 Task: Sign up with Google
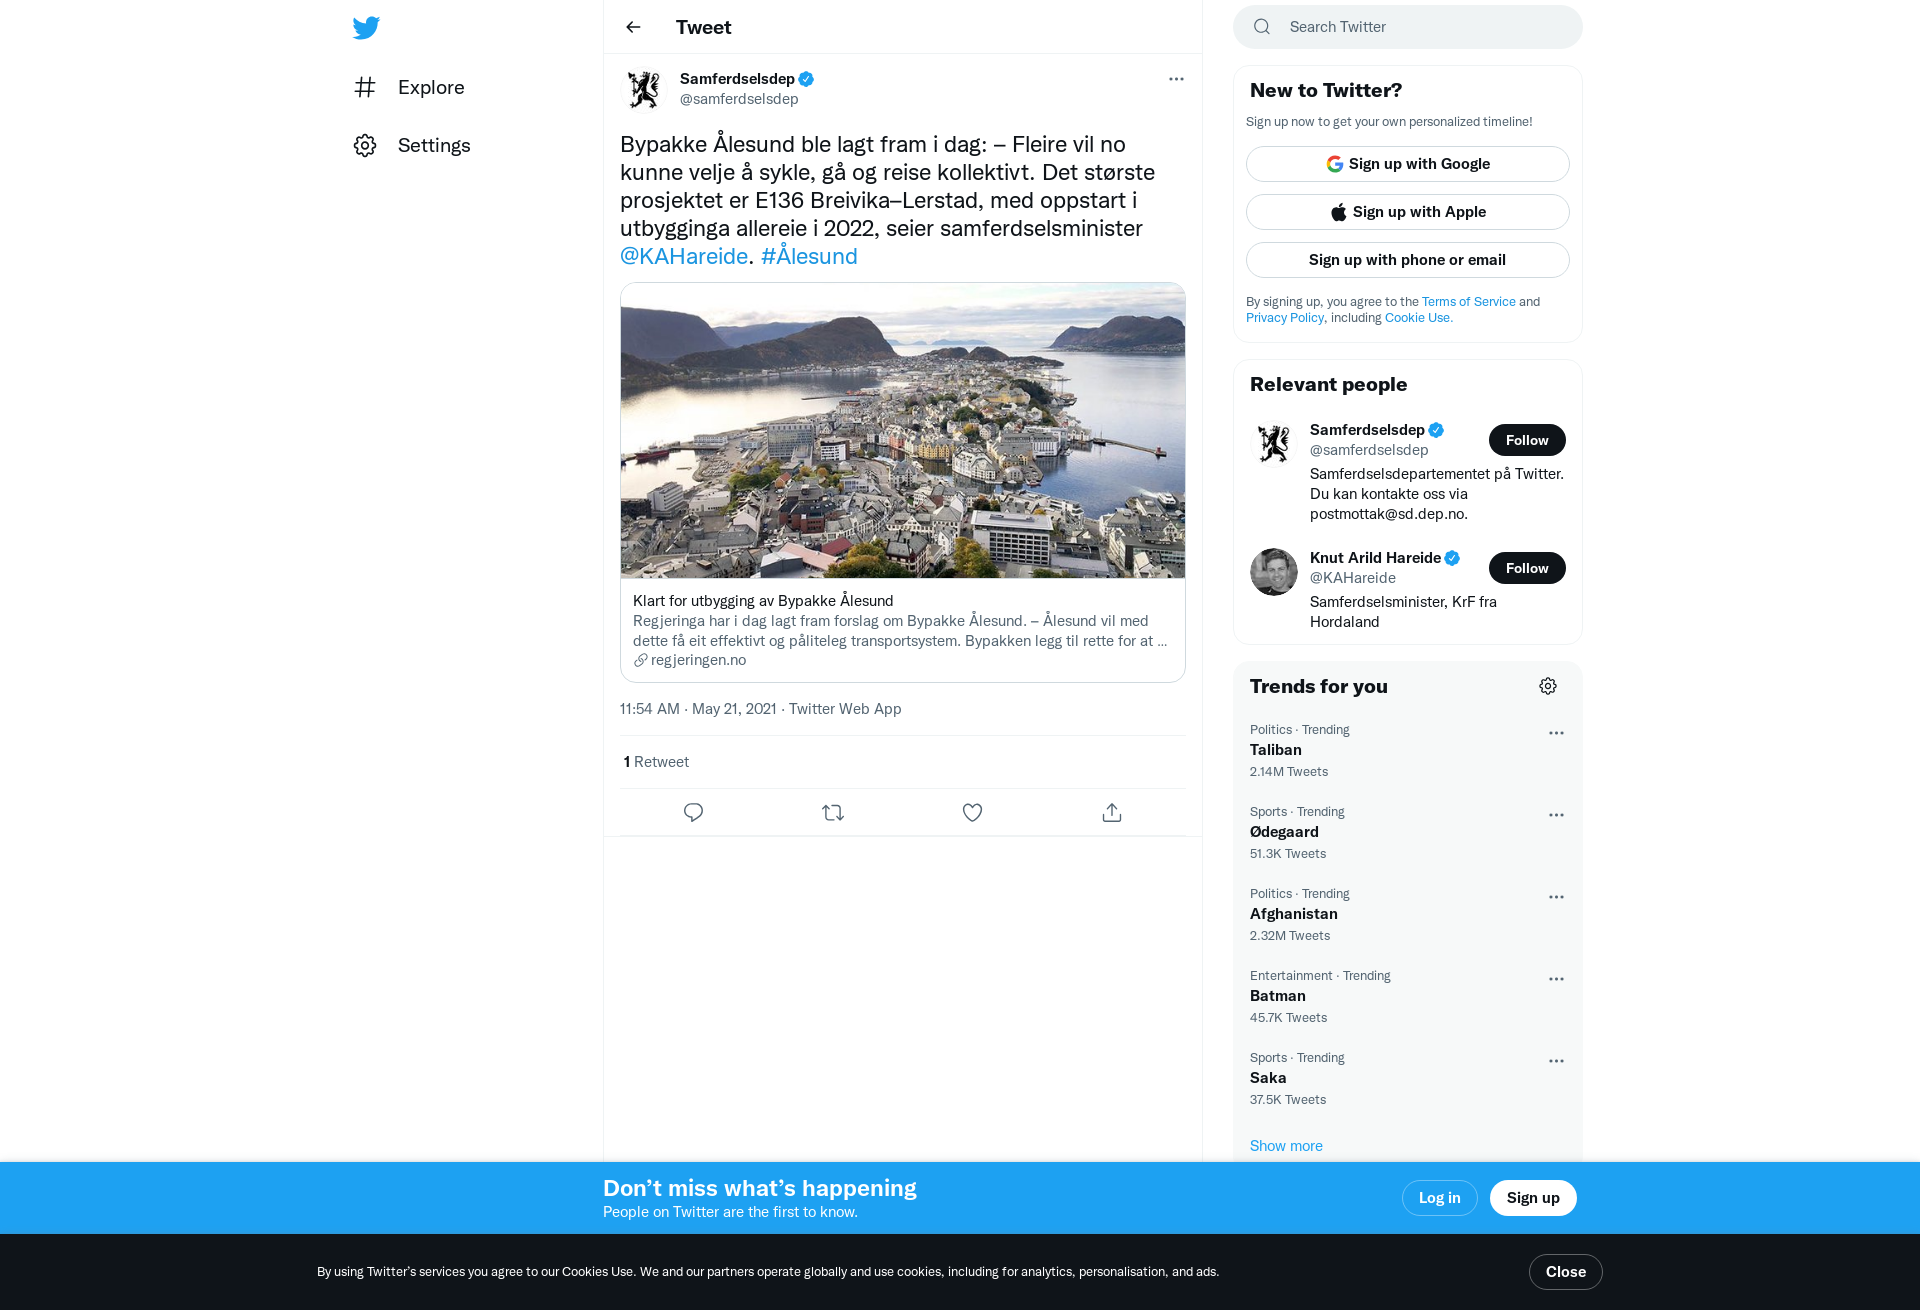click(1407, 164)
